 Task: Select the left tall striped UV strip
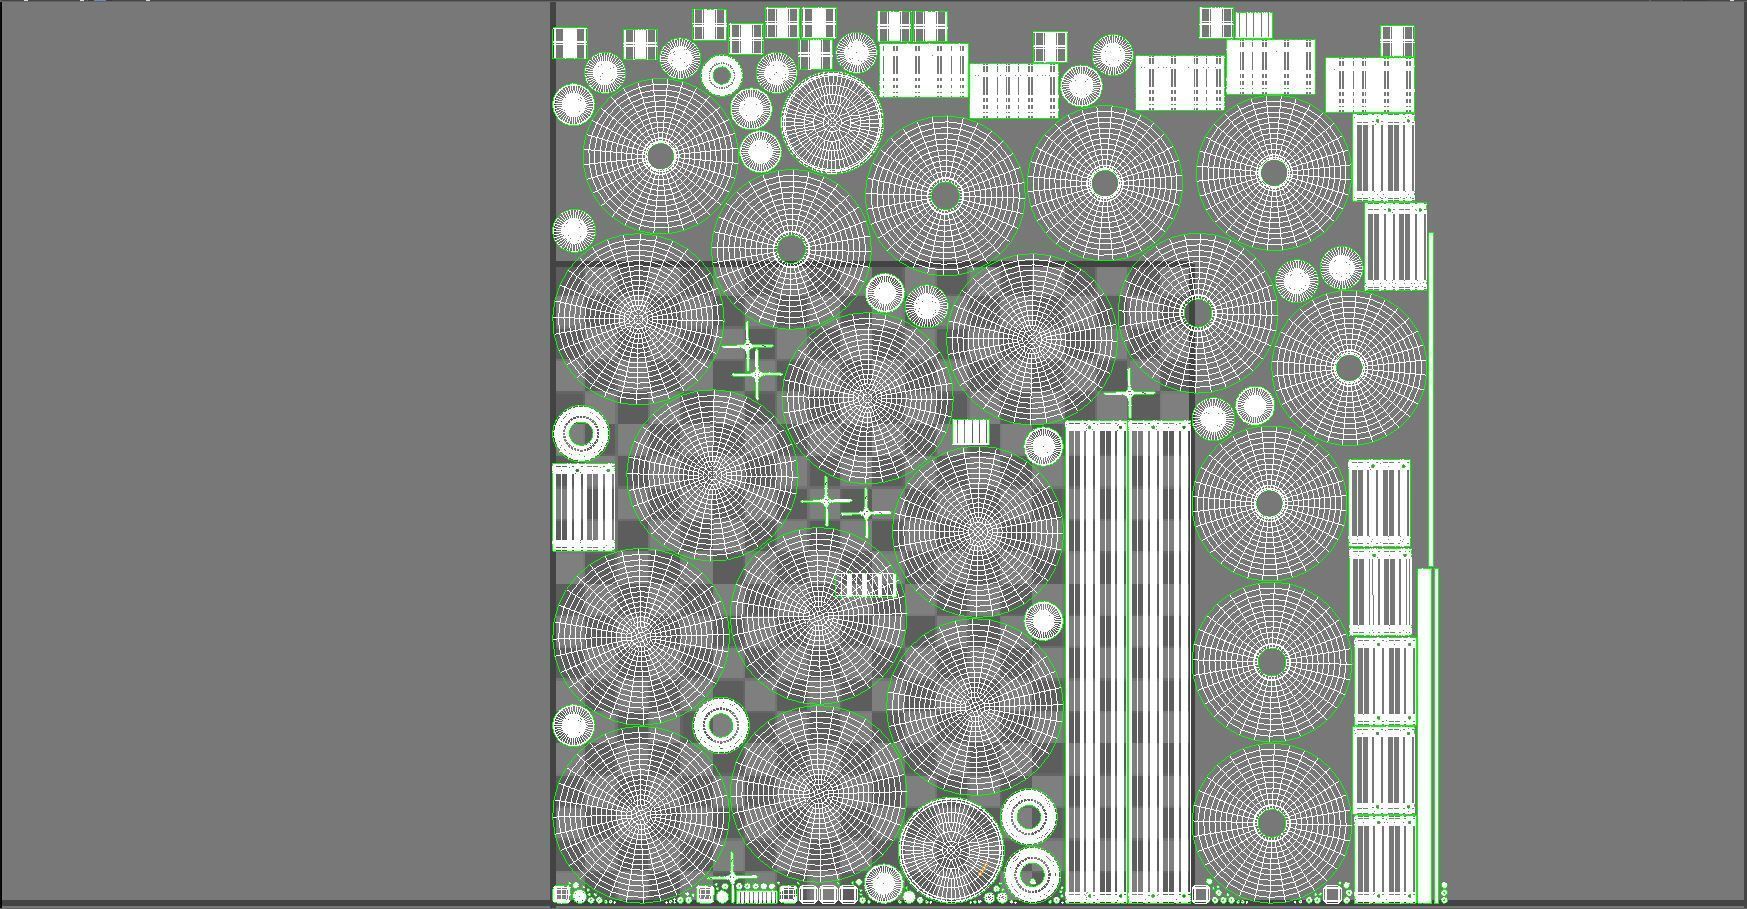(1096, 662)
